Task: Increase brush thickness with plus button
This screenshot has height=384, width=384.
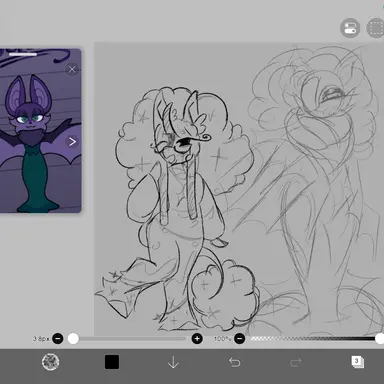Action: [197, 339]
